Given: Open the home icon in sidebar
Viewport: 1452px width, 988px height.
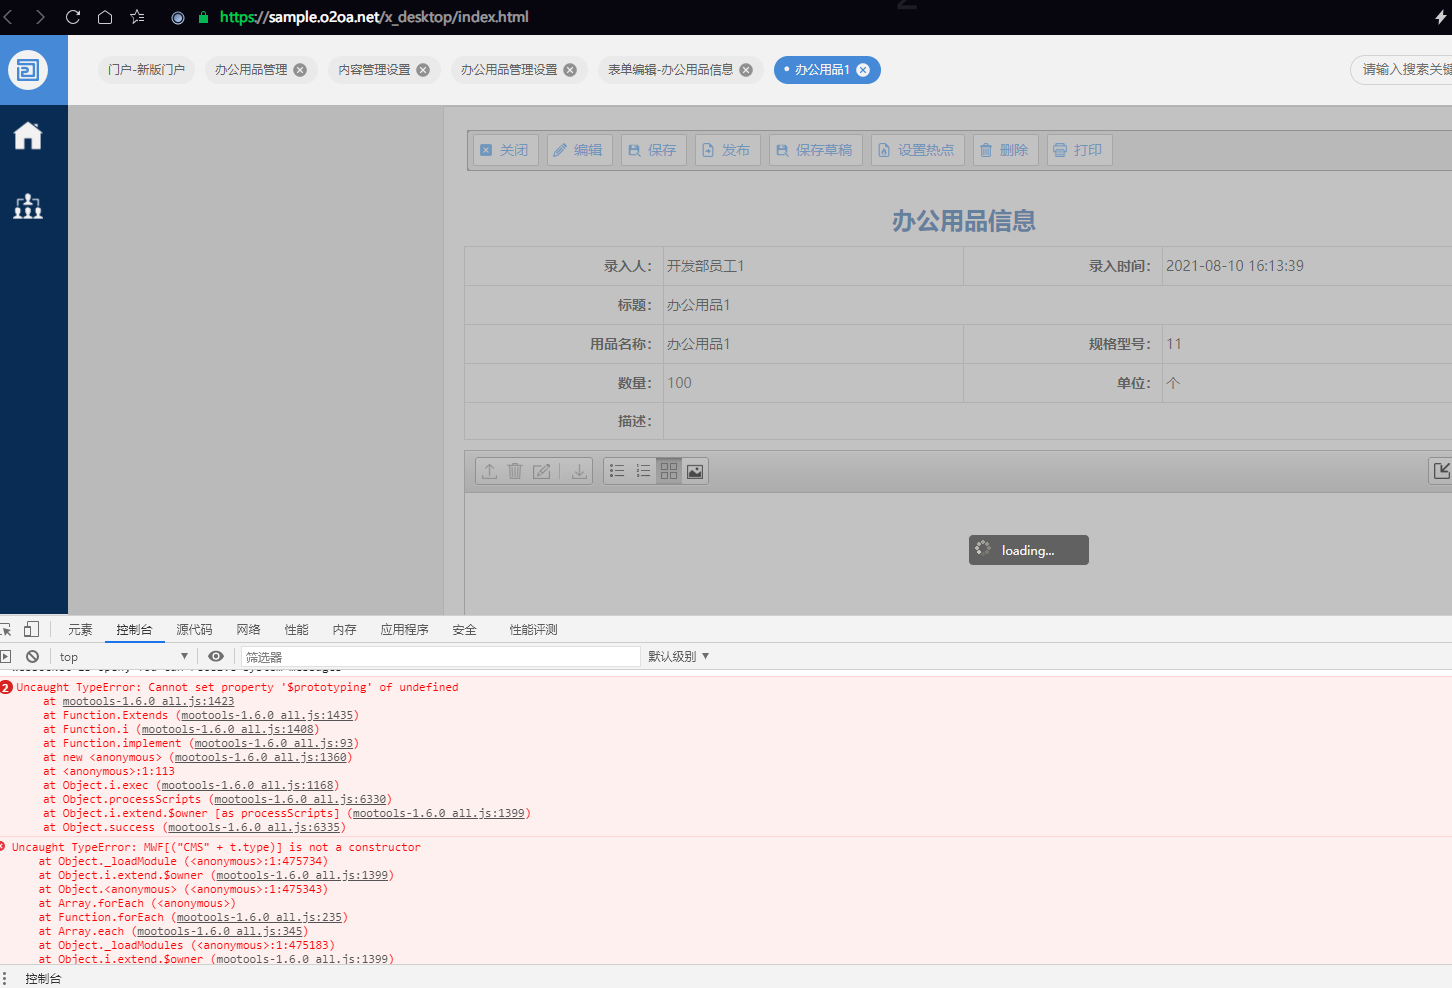Looking at the screenshot, I should (x=28, y=136).
